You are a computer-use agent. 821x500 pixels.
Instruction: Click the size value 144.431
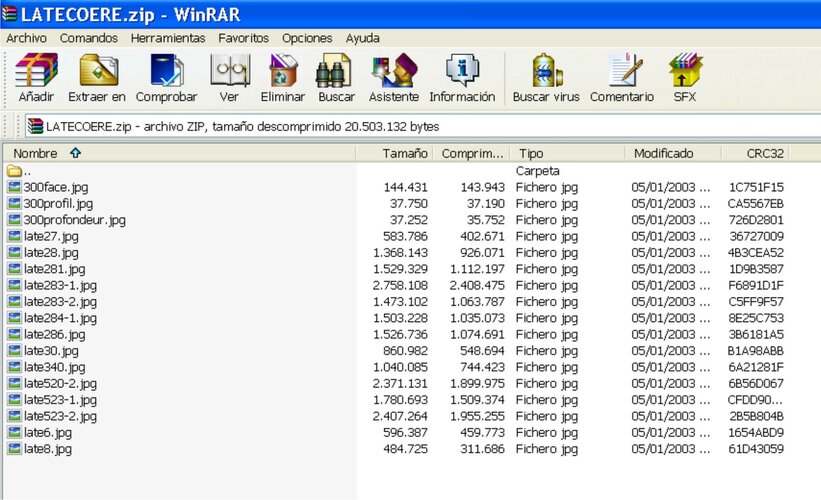coord(405,187)
